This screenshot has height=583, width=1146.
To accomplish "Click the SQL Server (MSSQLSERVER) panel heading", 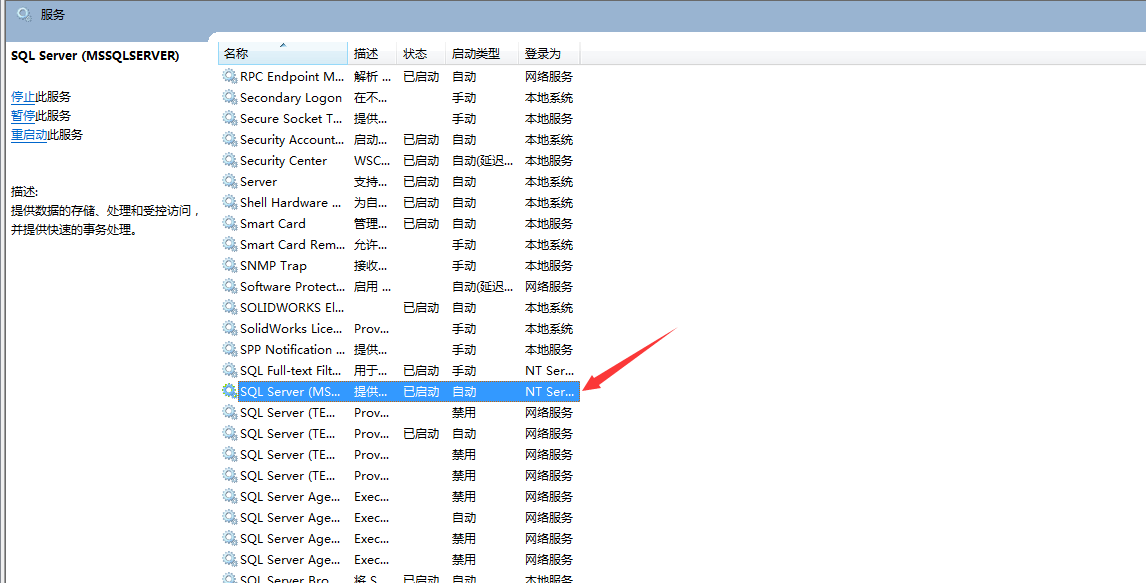I will pyautogui.click(x=95, y=56).
